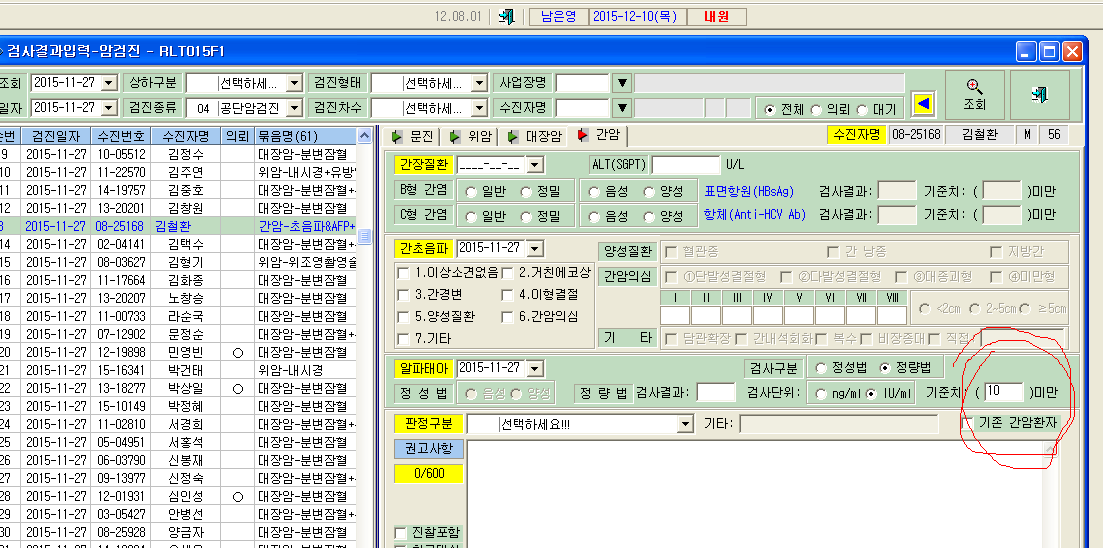Enable the 기존 간암환자 checkbox

click(x=968, y=423)
